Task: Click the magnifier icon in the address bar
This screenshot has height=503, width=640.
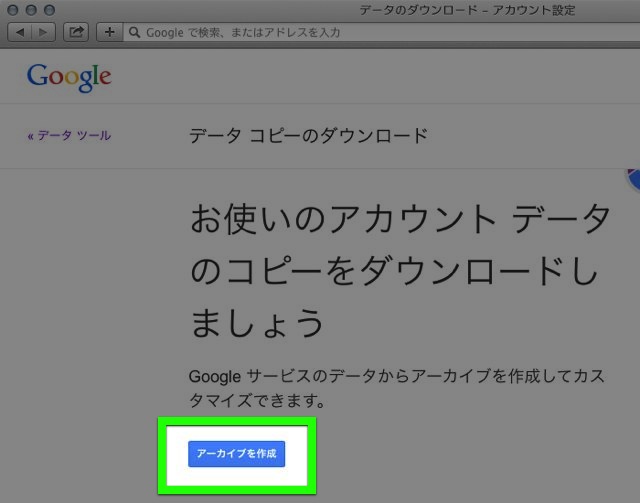Action: [x=134, y=32]
